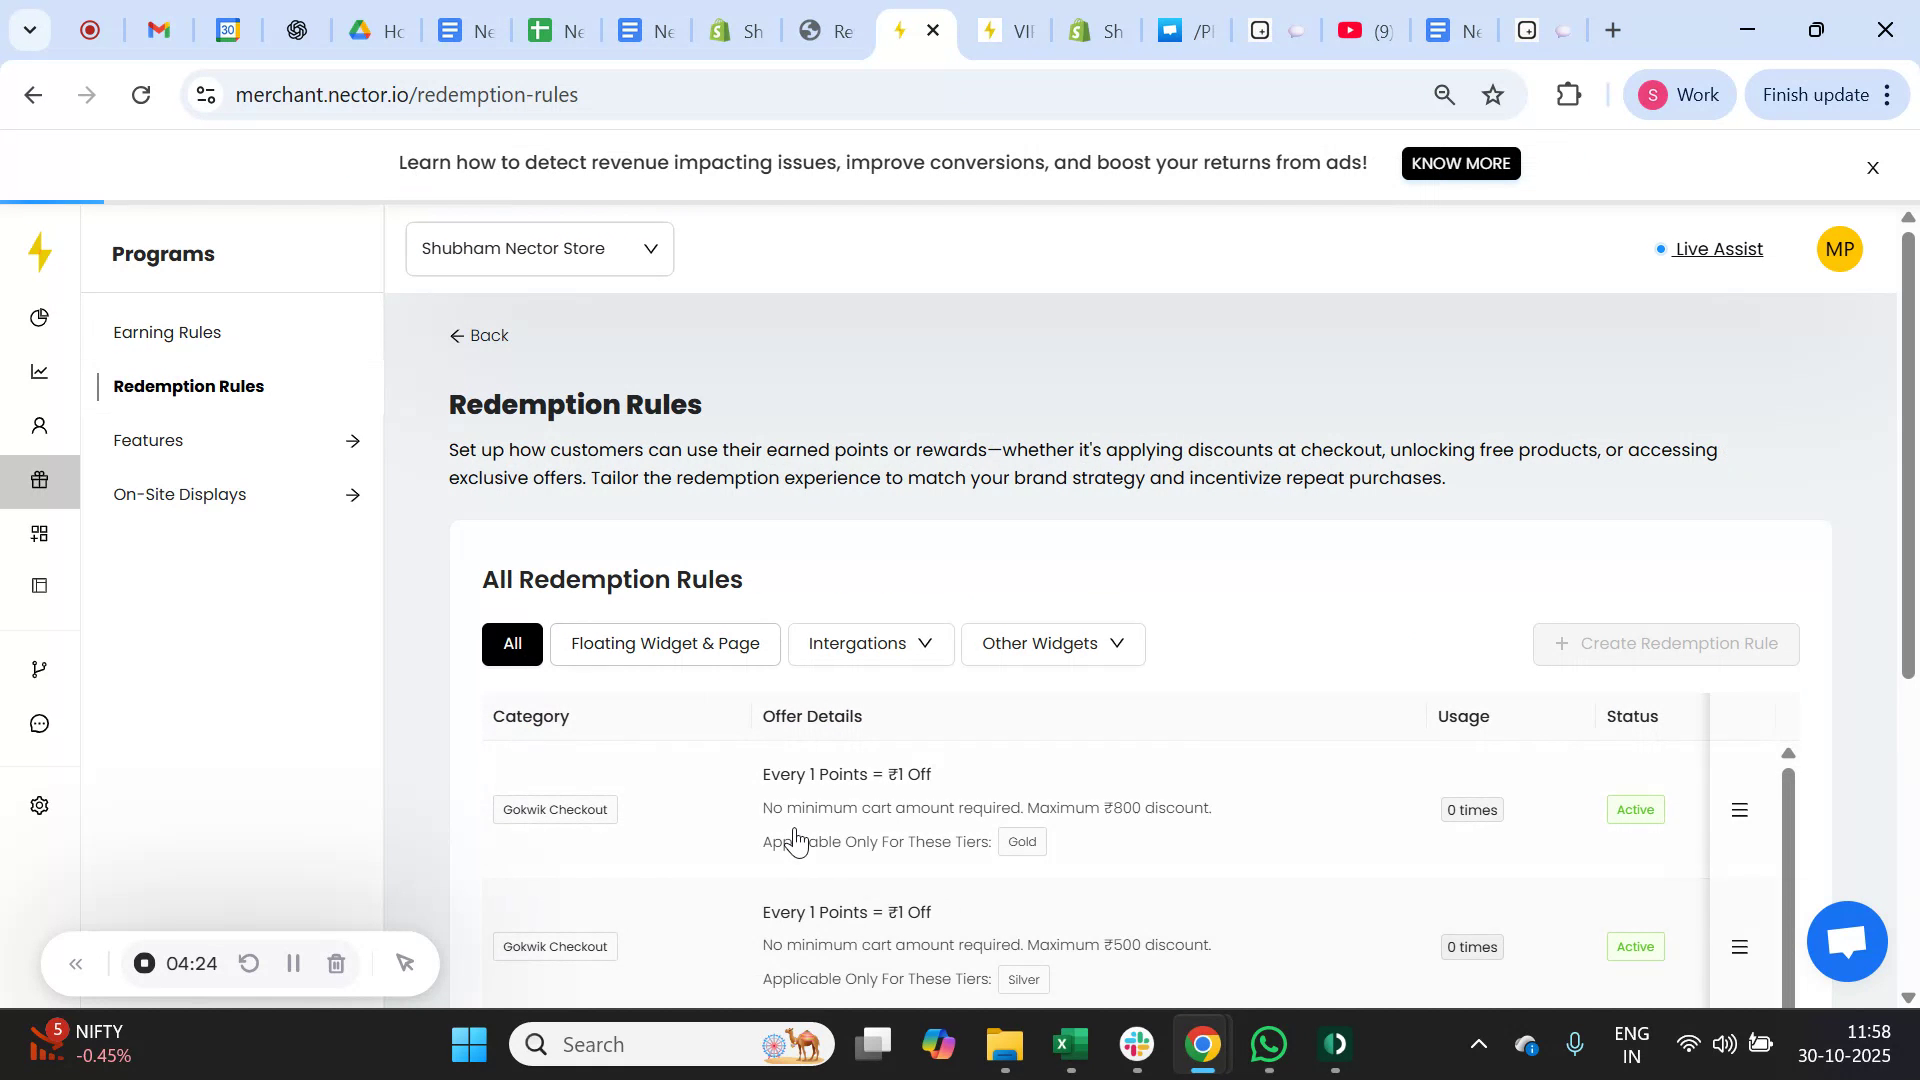The width and height of the screenshot is (1920, 1080).
Task: Go back using the Back link
Action: [x=478, y=335]
